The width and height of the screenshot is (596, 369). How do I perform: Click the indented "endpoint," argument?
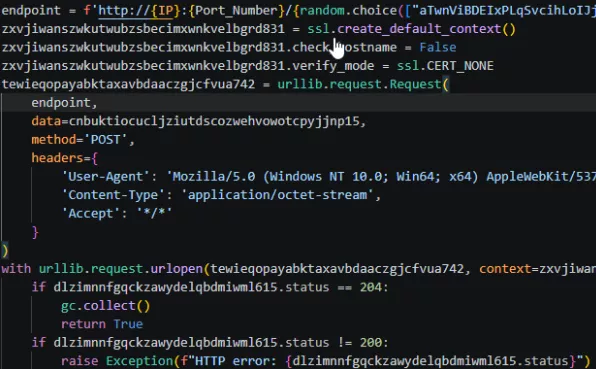click(65, 103)
